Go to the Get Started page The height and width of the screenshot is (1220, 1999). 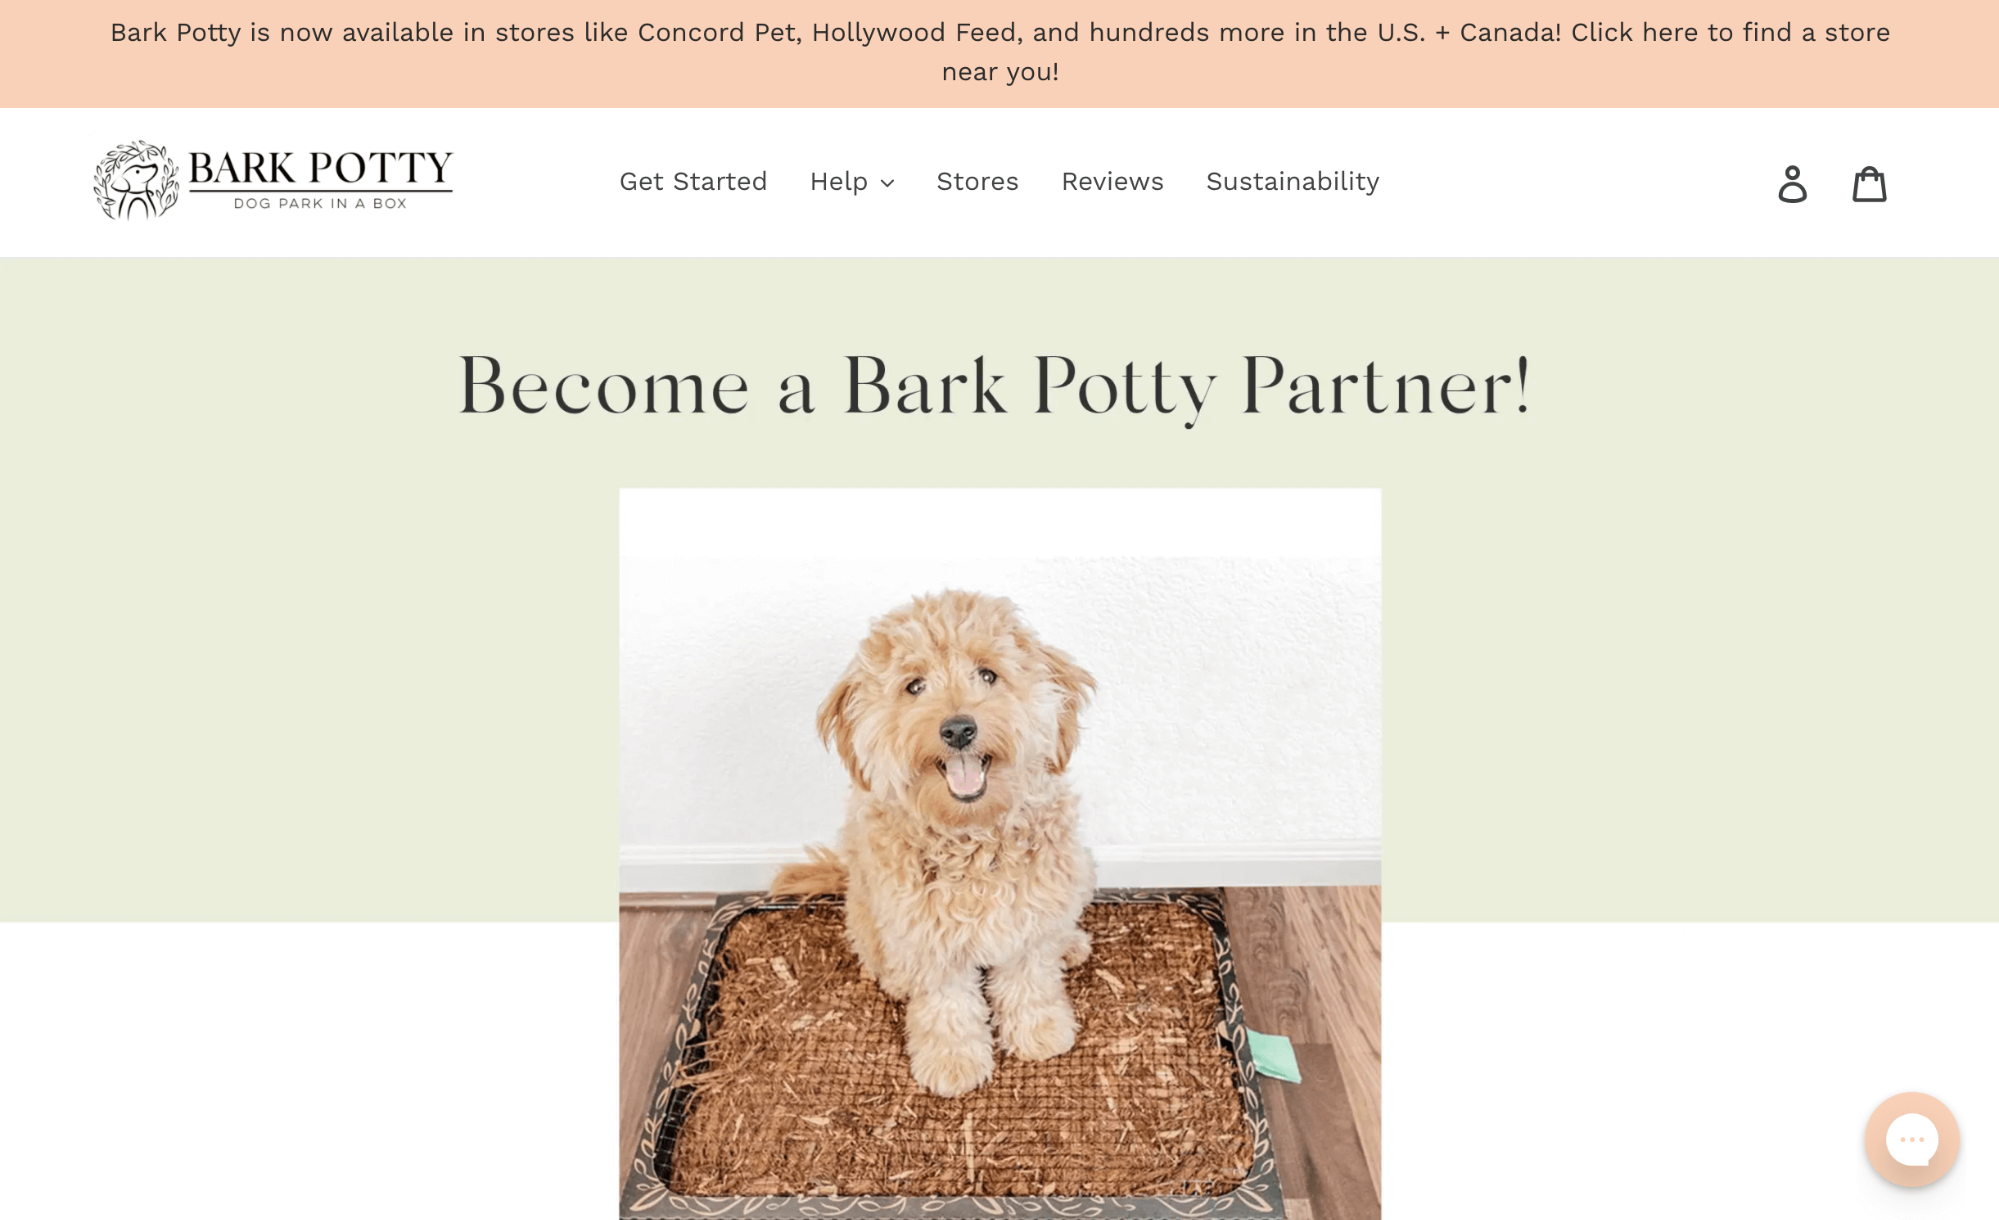(x=693, y=181)
